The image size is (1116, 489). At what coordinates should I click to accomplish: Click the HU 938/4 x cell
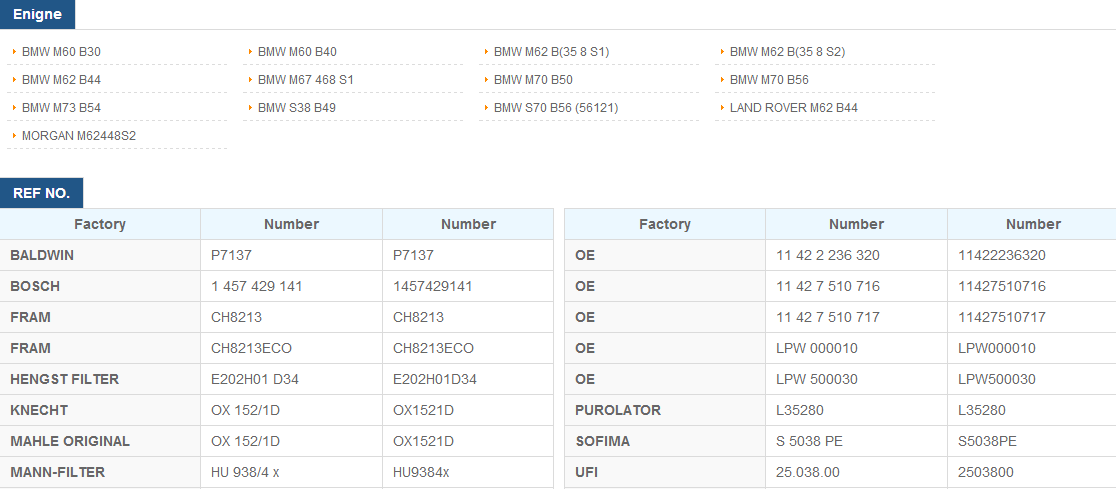click(291, 472)
